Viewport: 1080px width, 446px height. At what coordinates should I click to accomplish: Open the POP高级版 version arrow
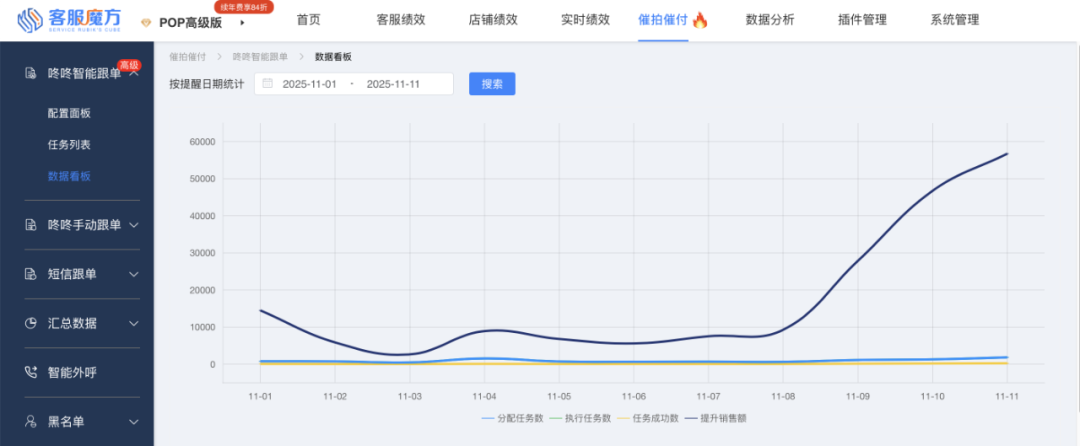click(x=242, y=23)
